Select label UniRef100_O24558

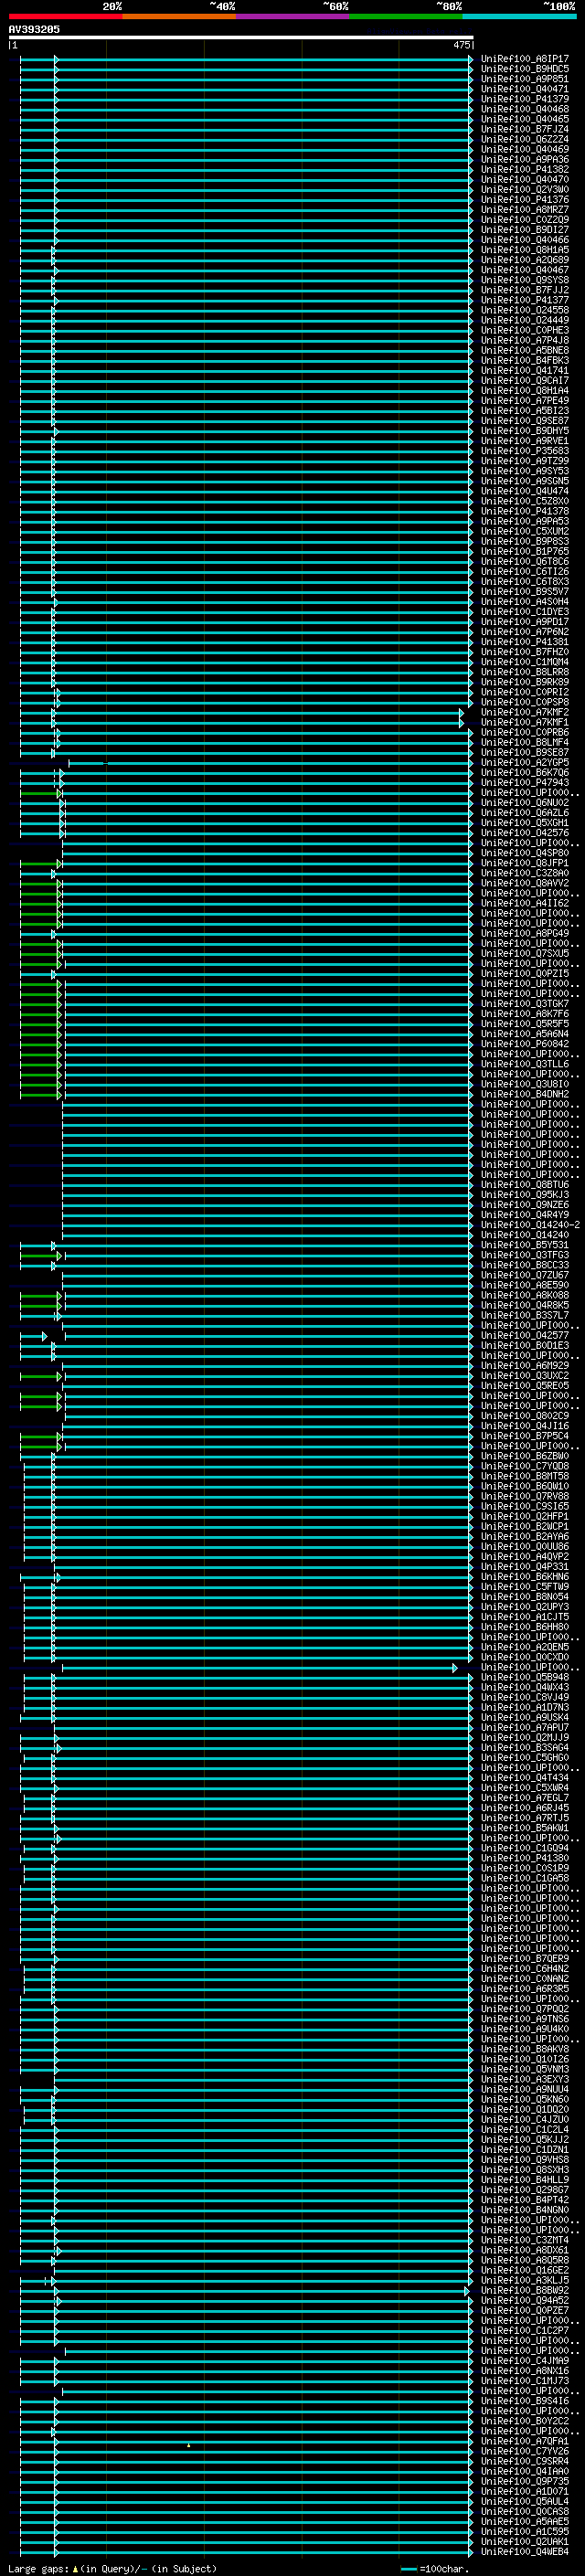pyautogui.click(x=524, y=310)
